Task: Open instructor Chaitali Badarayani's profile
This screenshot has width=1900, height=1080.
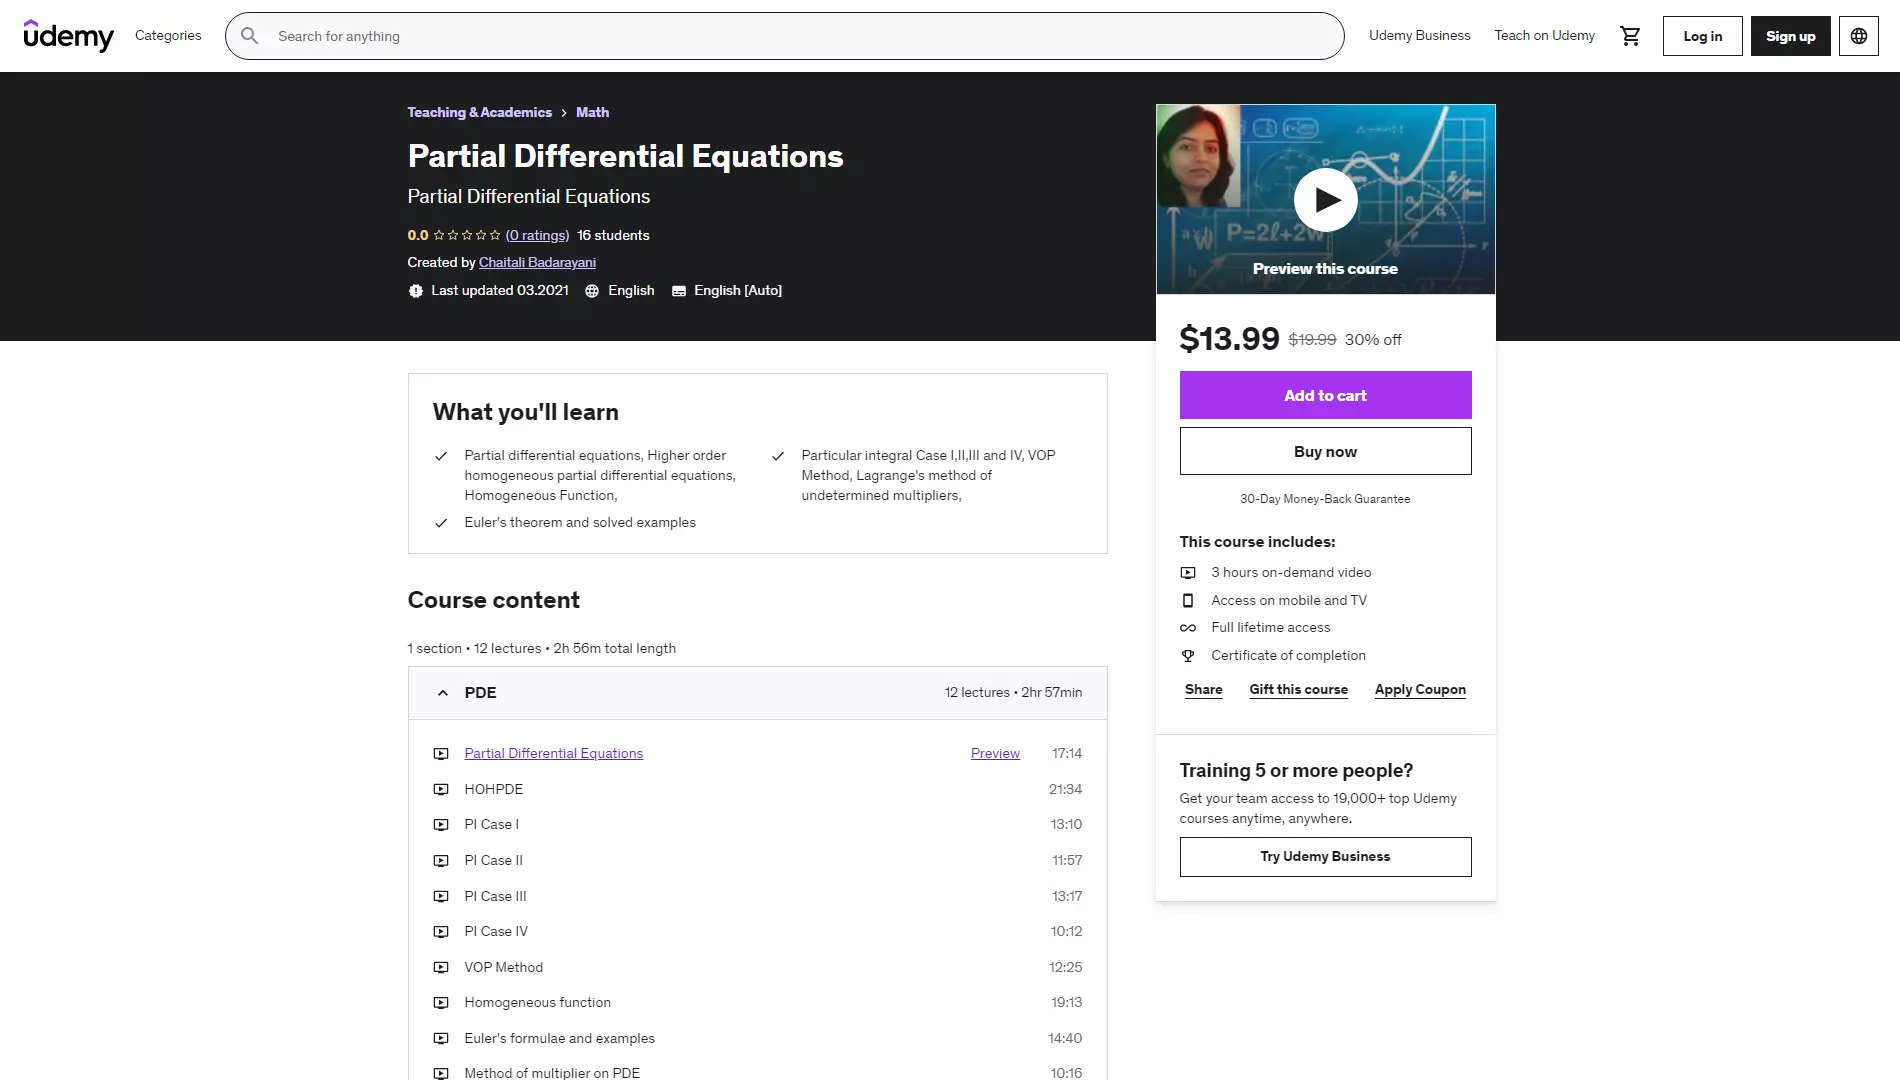Action: point(537,262)
